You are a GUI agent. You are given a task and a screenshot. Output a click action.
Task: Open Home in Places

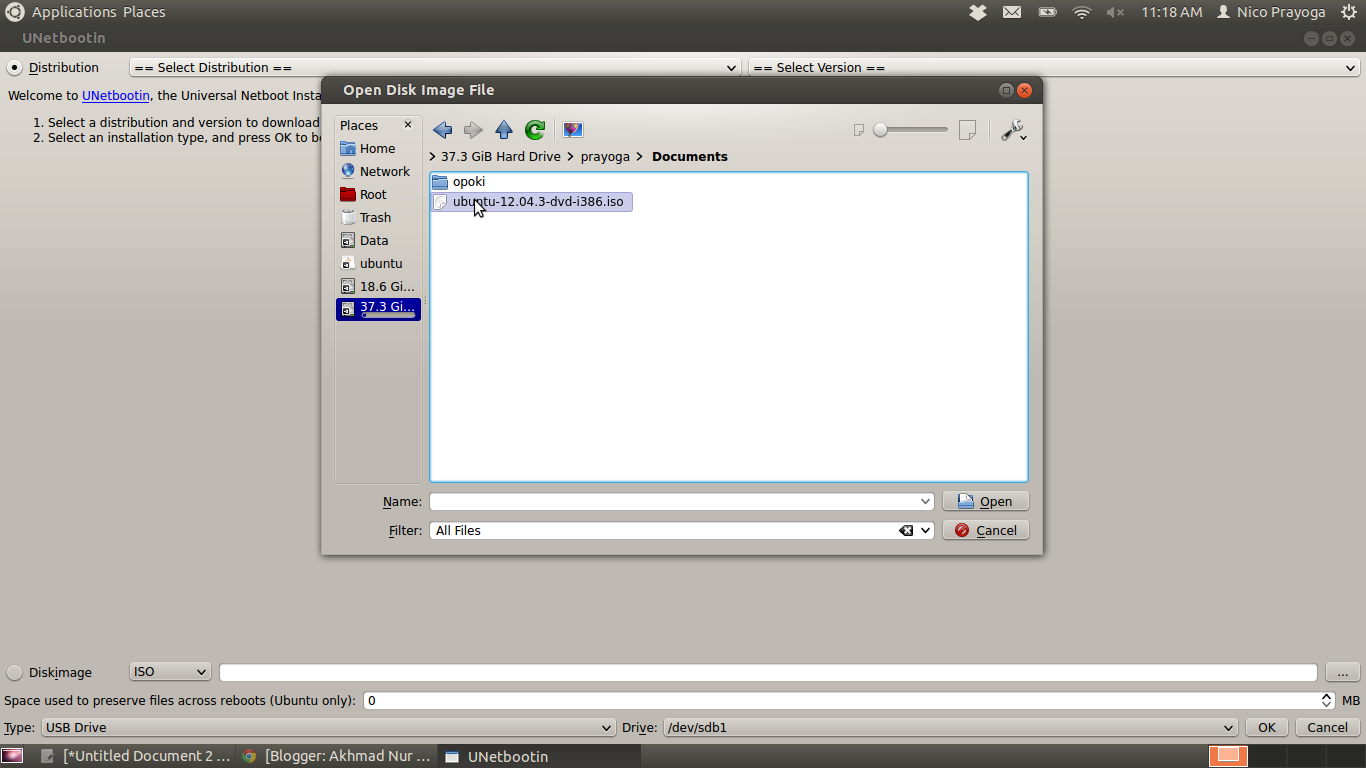pyautogui.click(x=378, y=148)
